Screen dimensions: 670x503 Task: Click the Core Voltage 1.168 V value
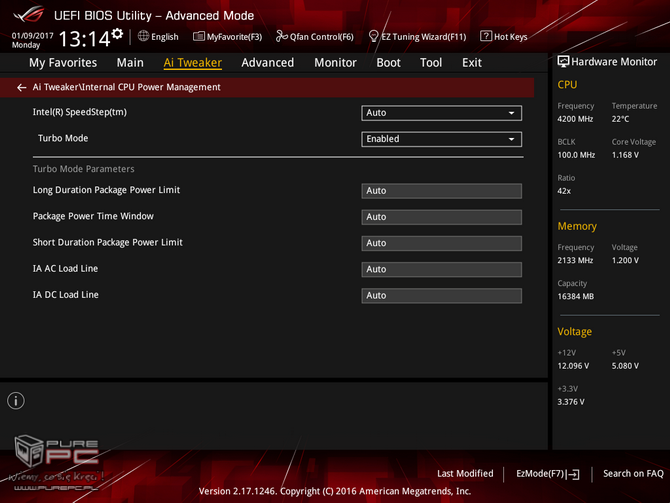click(x=625, y=155)
